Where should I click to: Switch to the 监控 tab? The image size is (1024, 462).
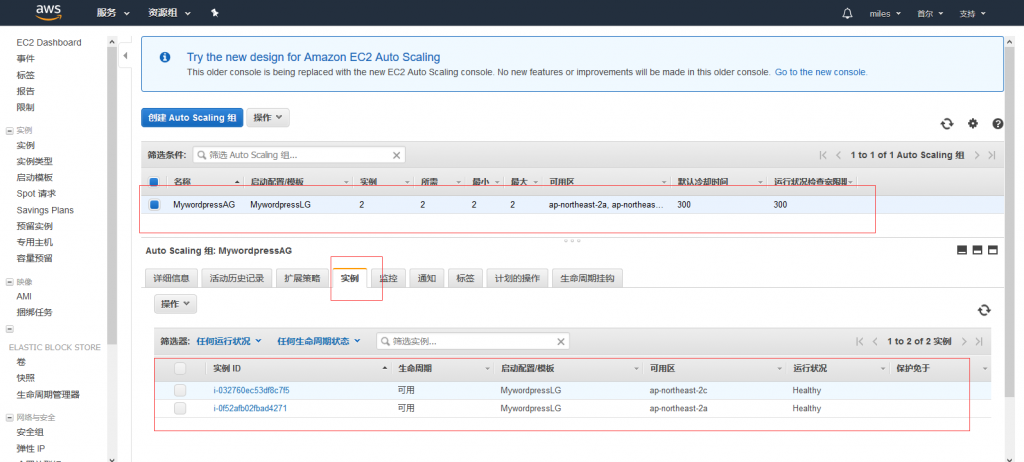click(x=388, y=278)
